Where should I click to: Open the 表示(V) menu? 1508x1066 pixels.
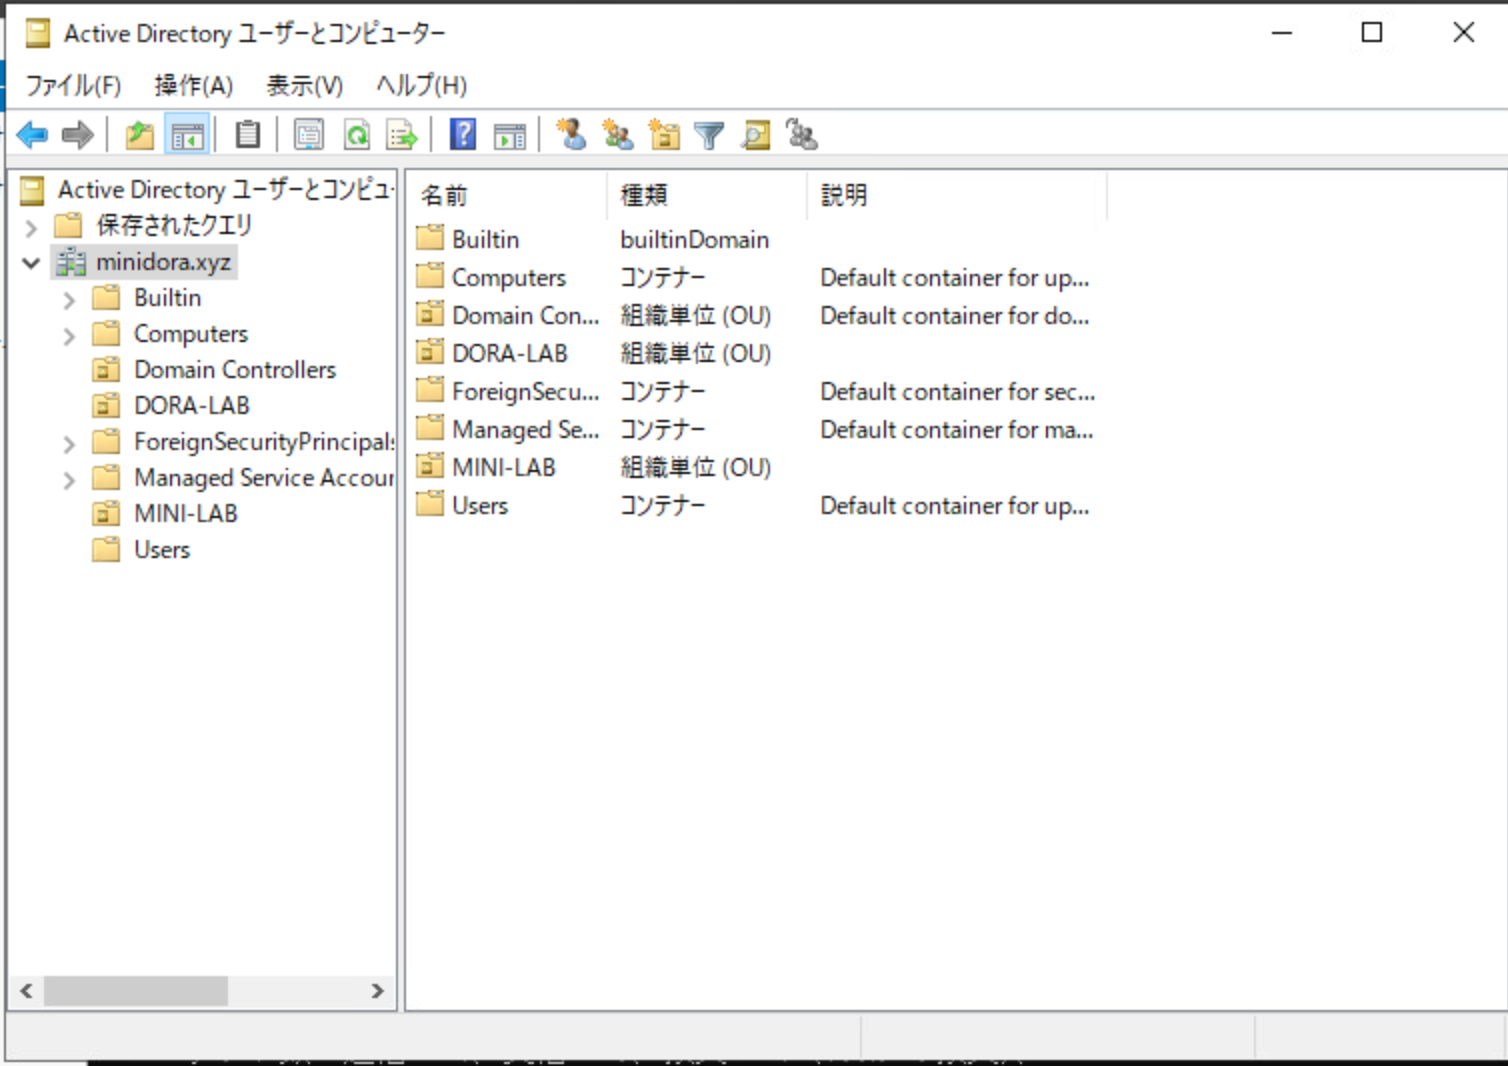303,85
